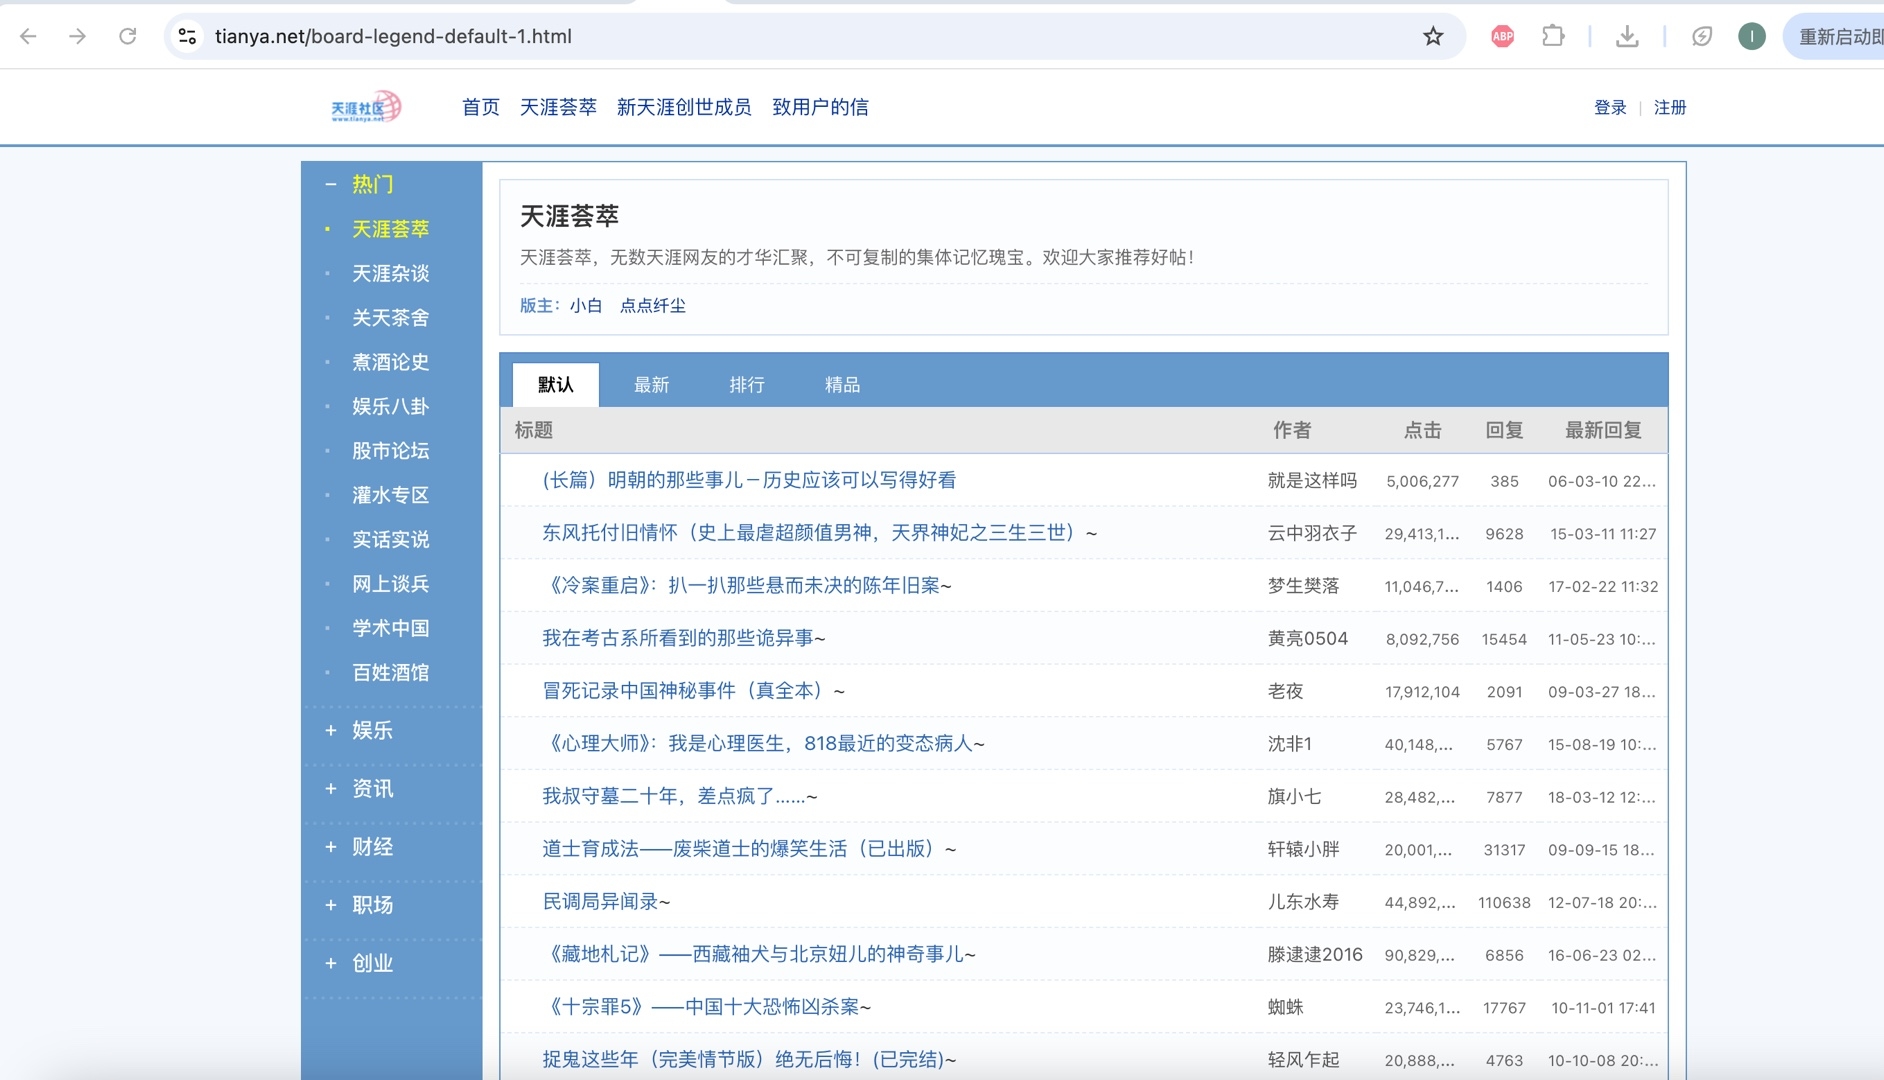Viewport: 1884px width, 1080px height.
Task: Open the green profile avatar
Action: click(x=1751, y=36)
